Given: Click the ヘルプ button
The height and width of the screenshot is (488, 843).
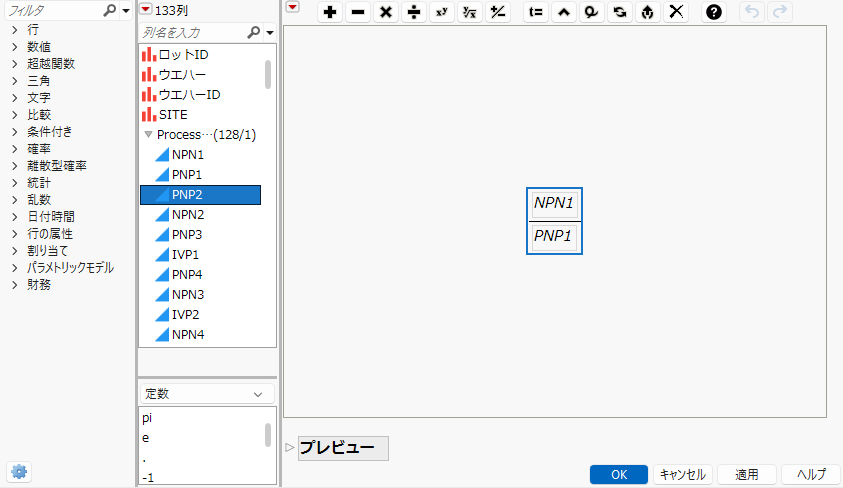Looking at the screenshot, I should 811,475.
